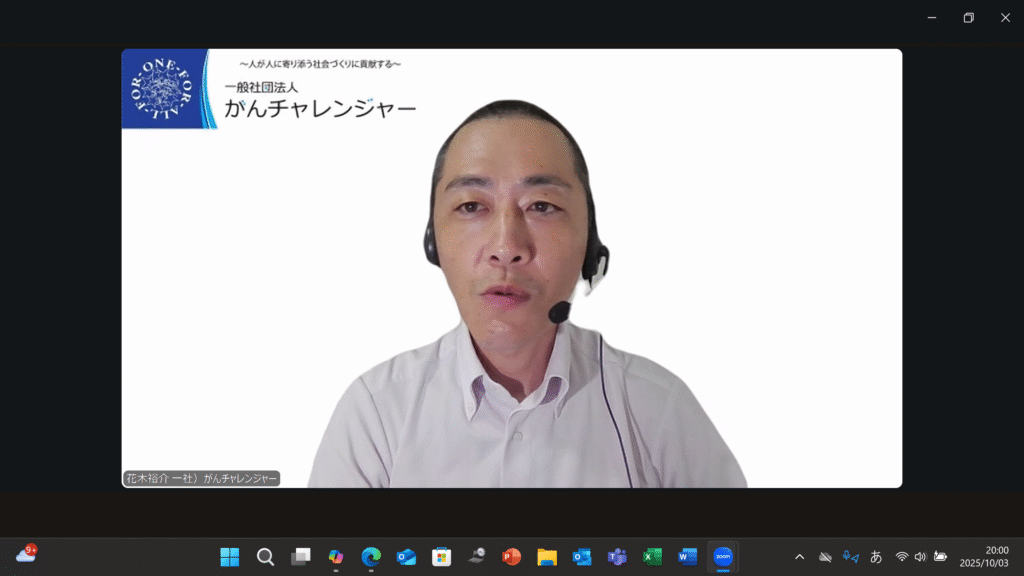Open Microsoft Teams from the taskbar
The width and height of the screenshot is (1024, 576).
(x=617, y=557)
